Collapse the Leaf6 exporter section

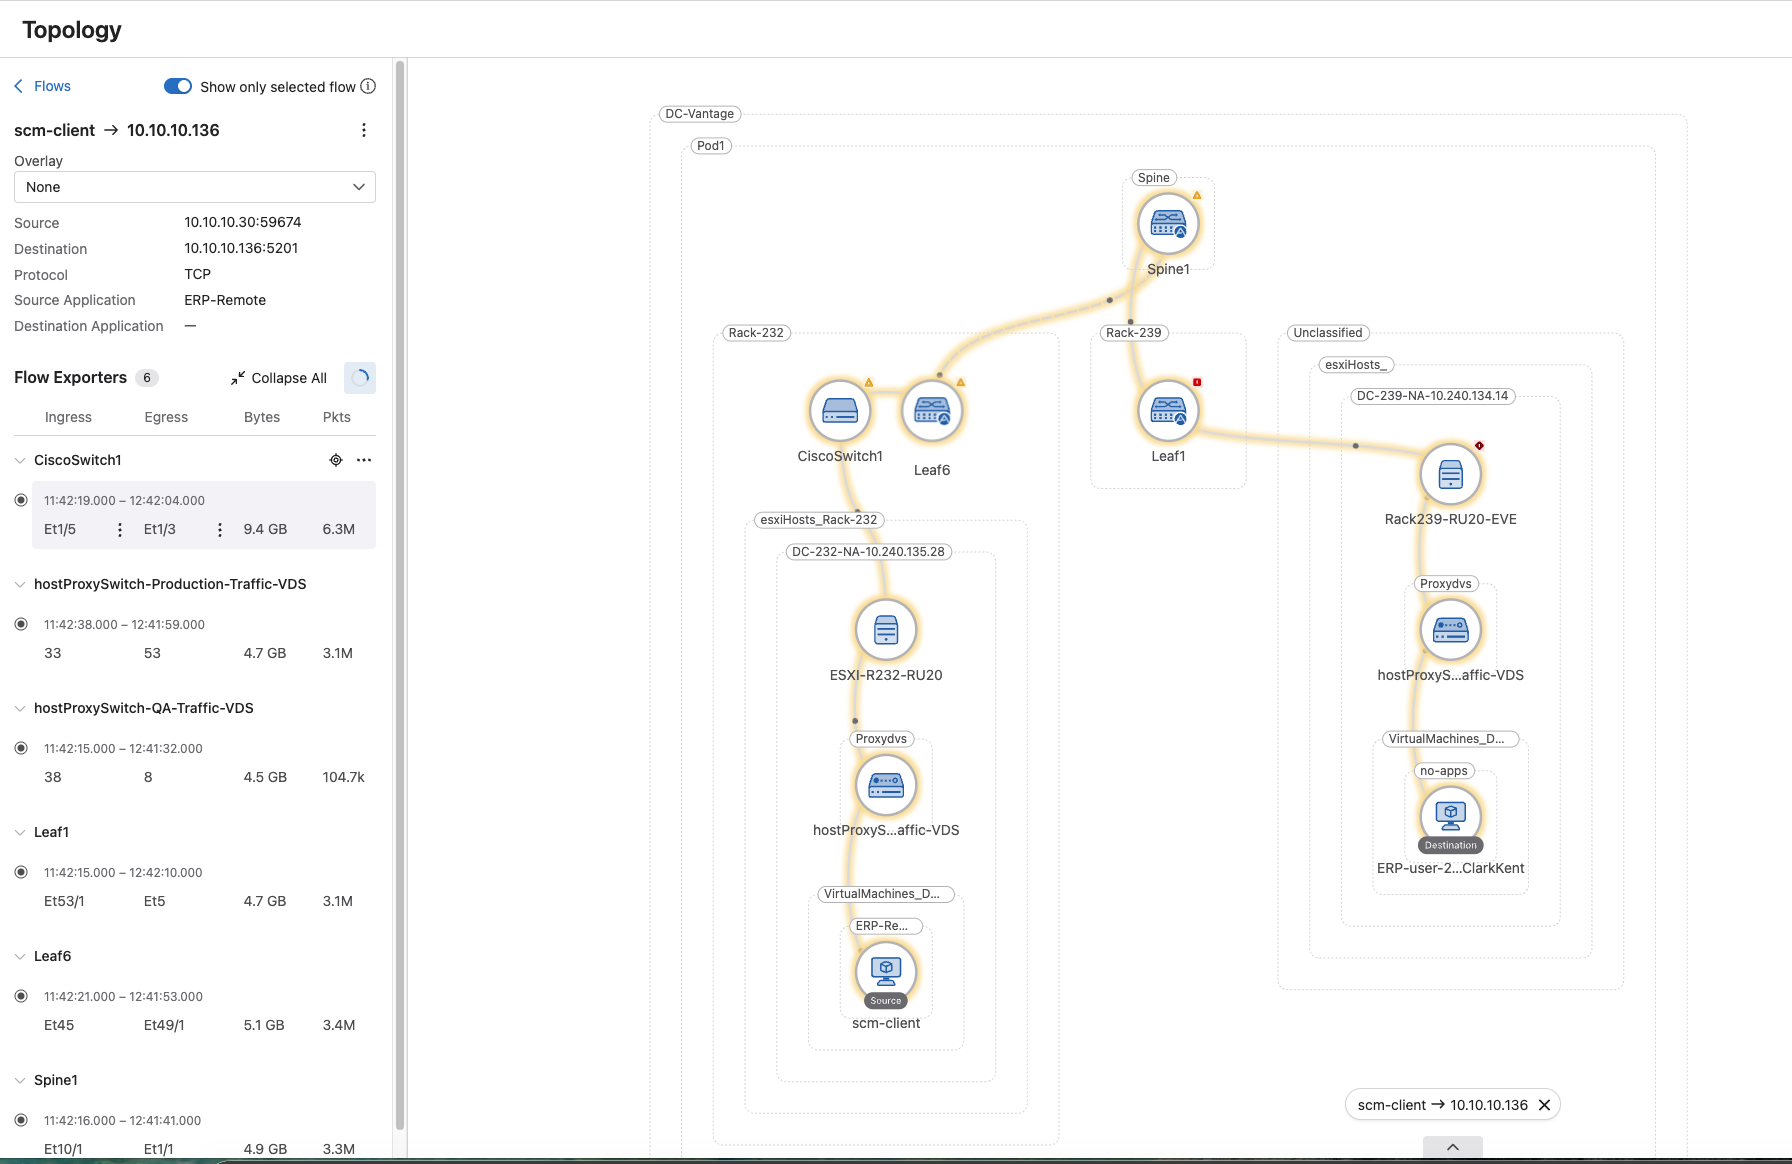pos(20,956)
